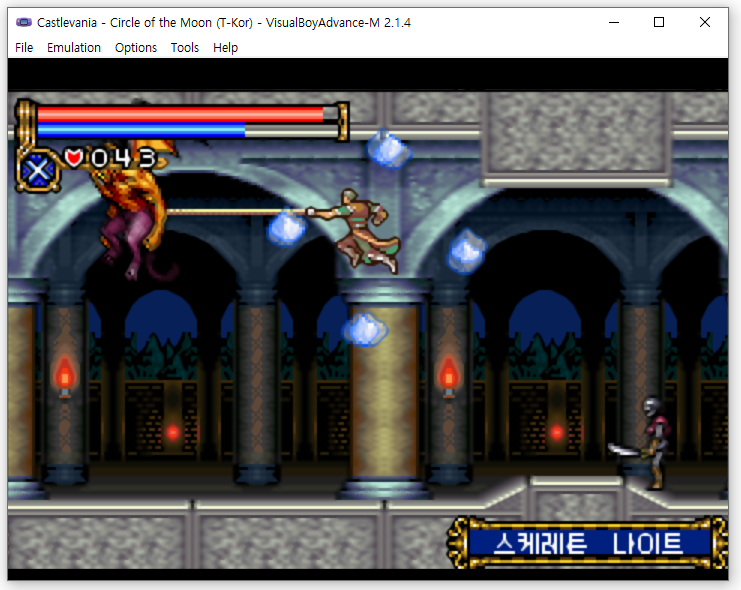Open the File menu
The height and width of the screenshot is (590, 741).
point(24,48)
